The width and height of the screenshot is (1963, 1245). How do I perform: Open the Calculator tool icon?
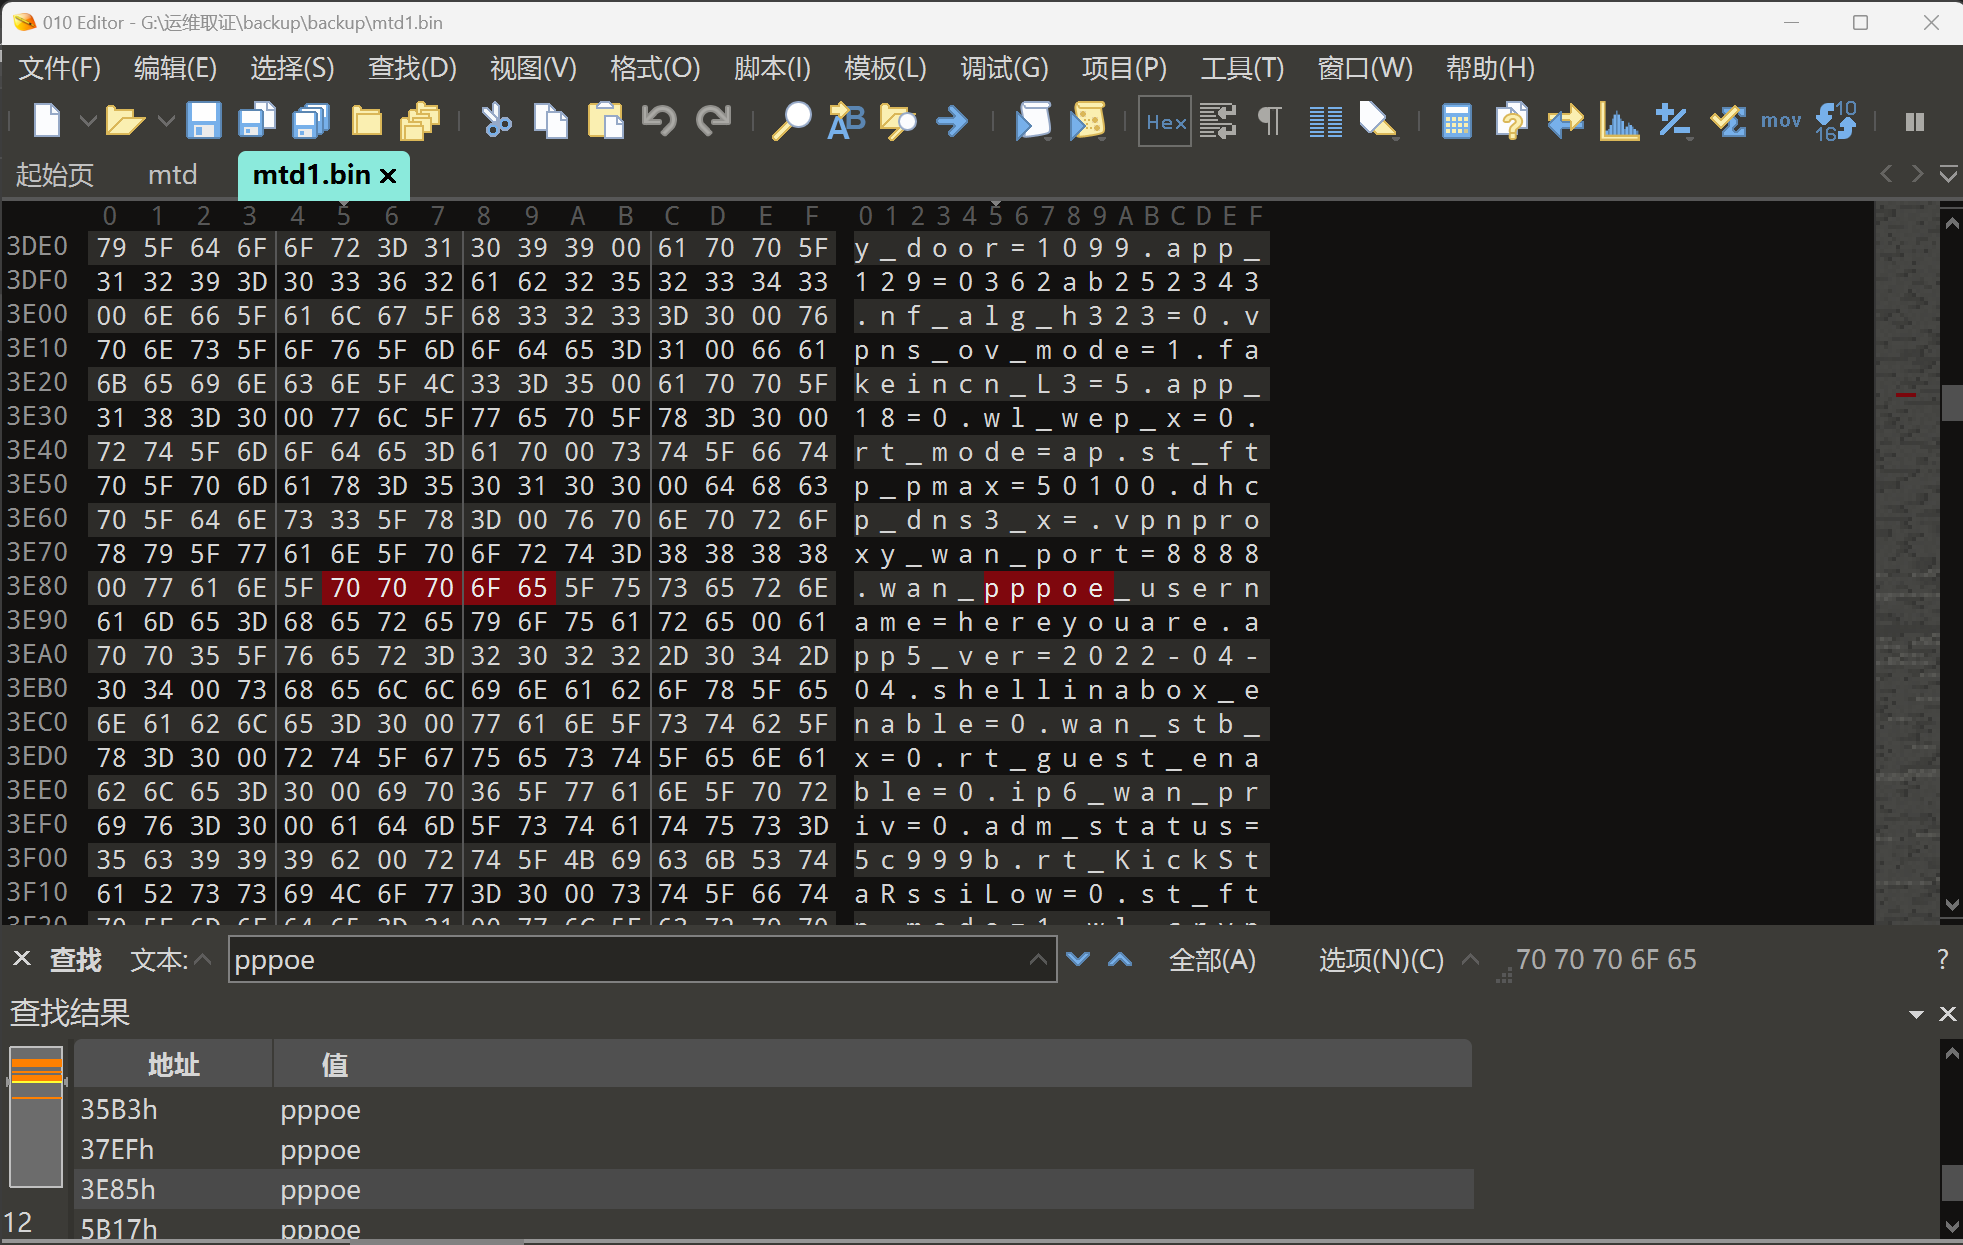[x=1456, y=121]
